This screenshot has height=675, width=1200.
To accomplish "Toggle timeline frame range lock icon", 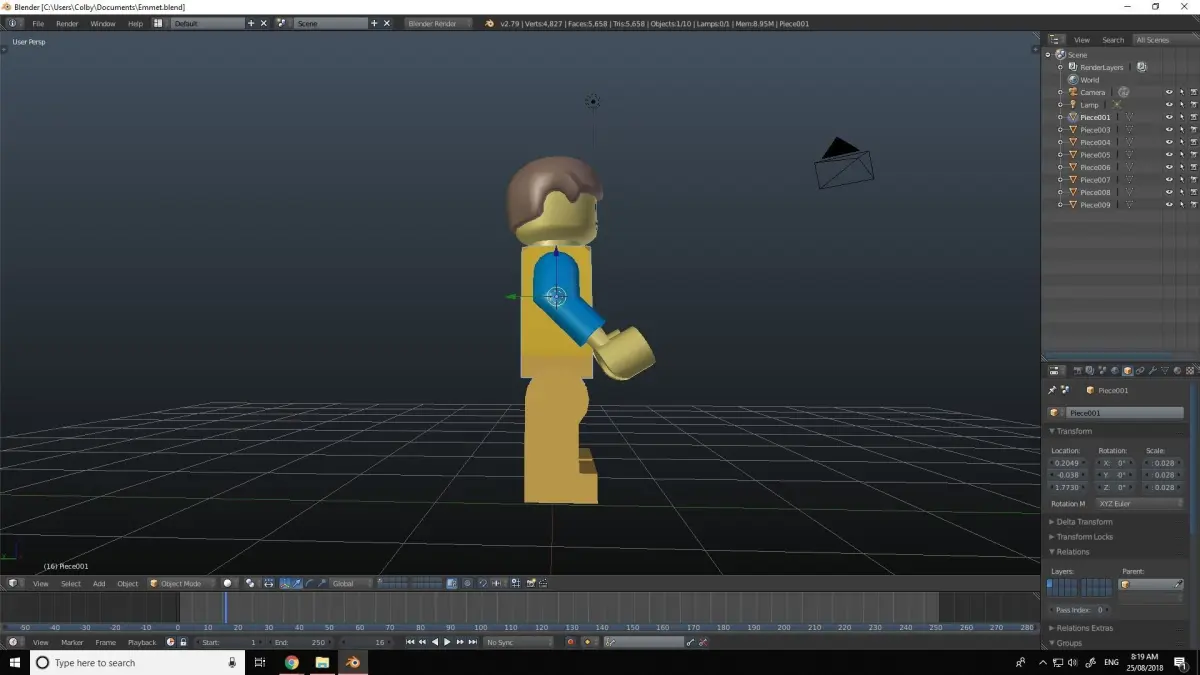I will (184, 642).
